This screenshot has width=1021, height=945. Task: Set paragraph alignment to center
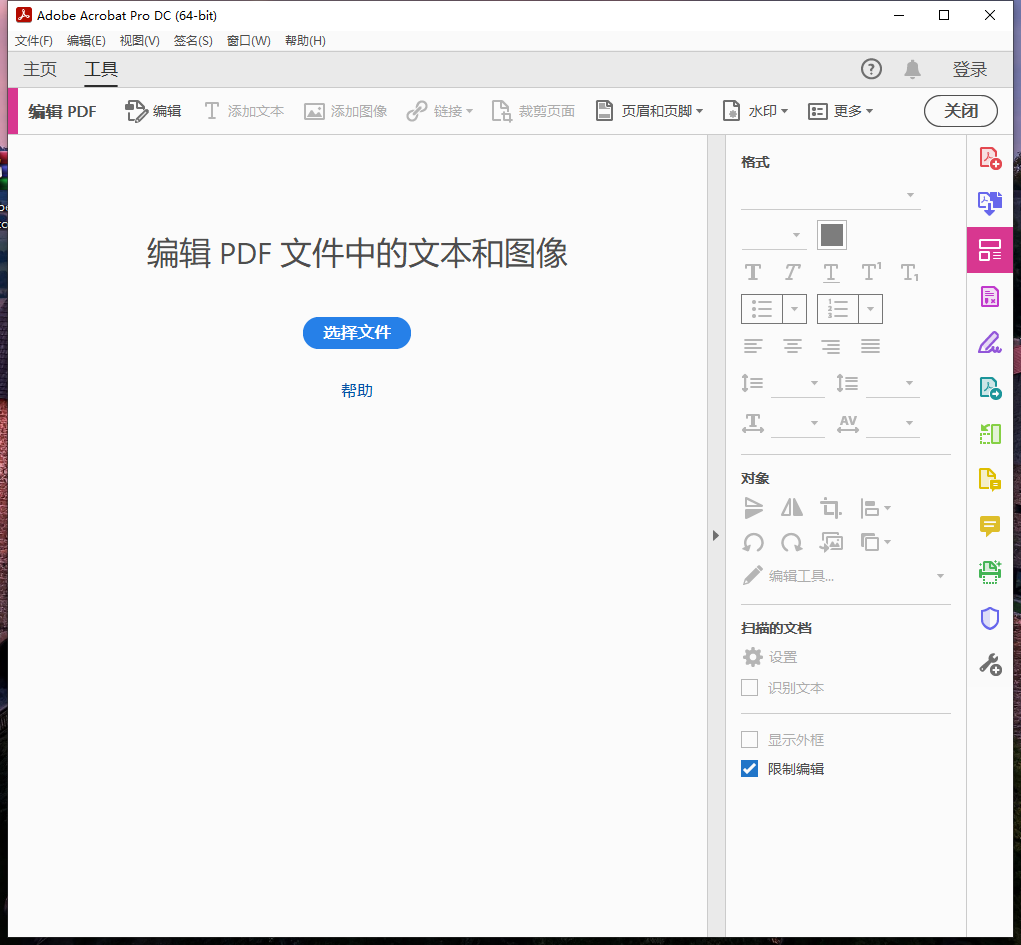[x=792, y=345]
